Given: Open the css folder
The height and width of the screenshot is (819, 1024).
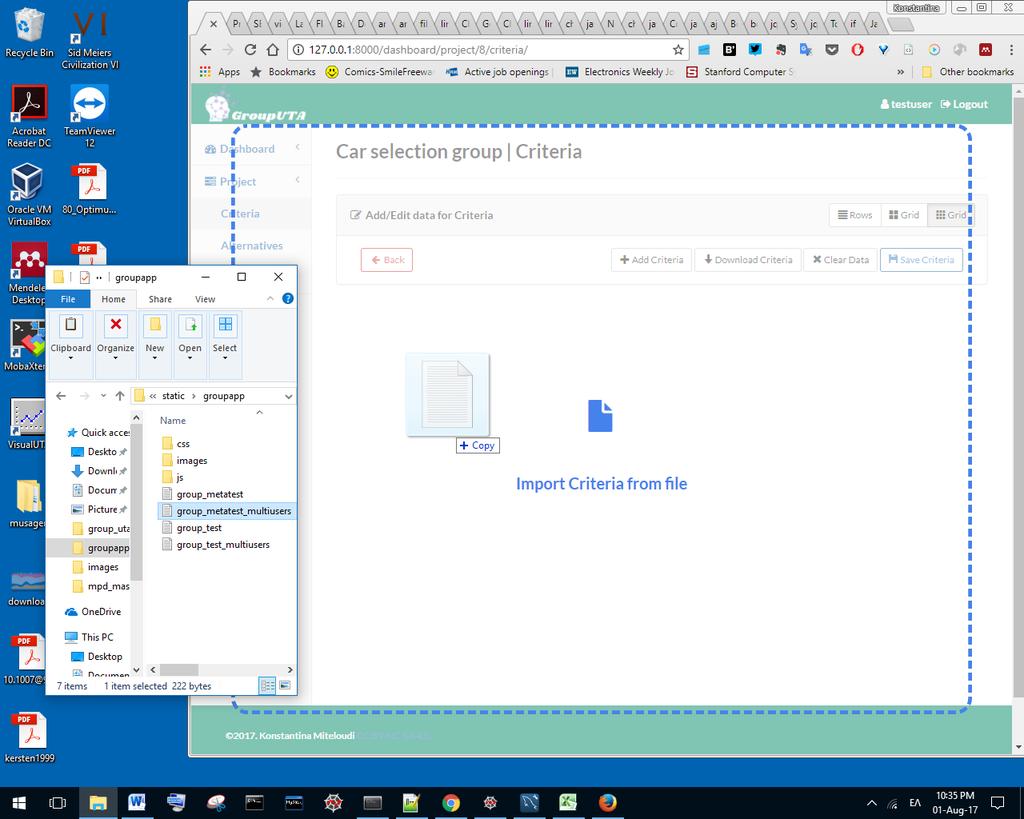Looking at the screenshot, I should tap(175, 443).
